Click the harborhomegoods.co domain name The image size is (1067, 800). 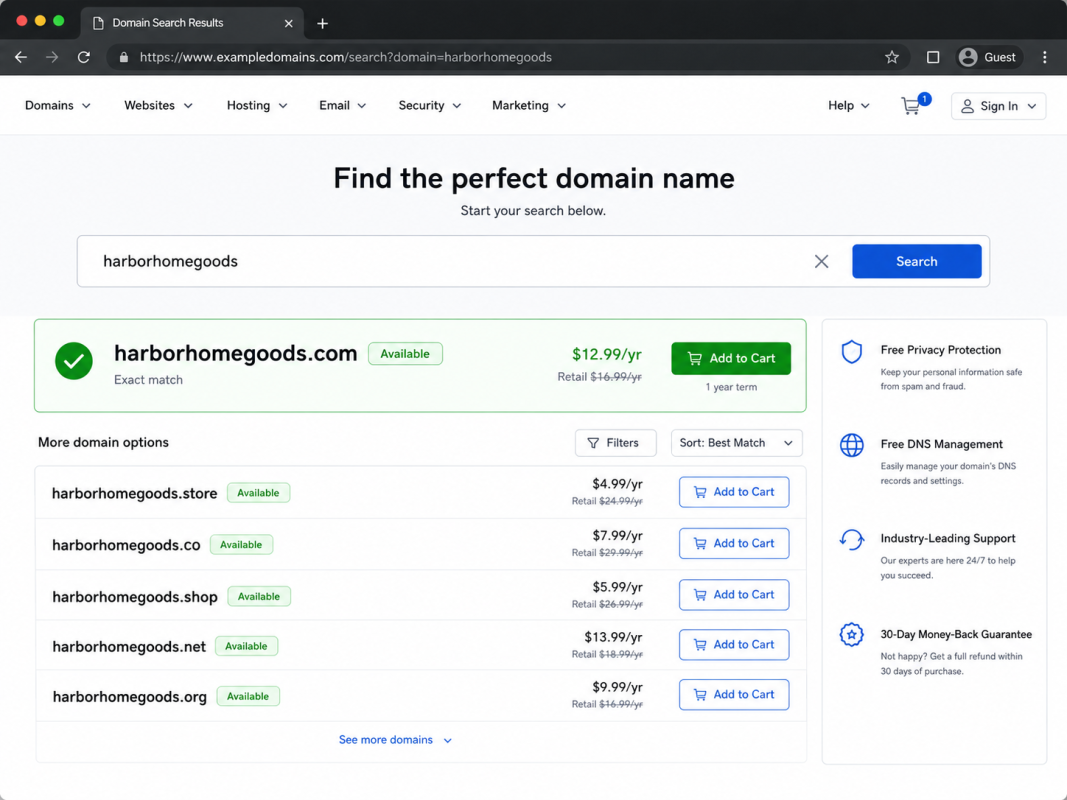pos(126,545)
